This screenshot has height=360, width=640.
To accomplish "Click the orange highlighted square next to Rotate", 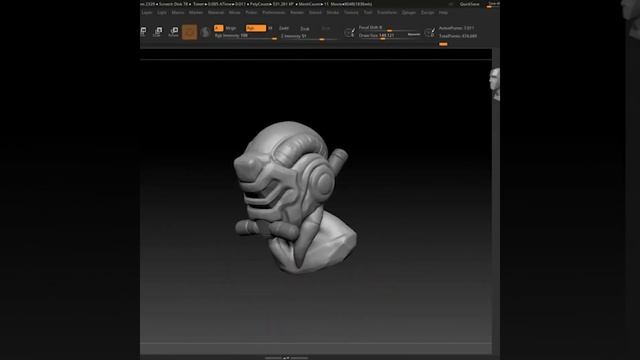I will [x=189, y=32].
